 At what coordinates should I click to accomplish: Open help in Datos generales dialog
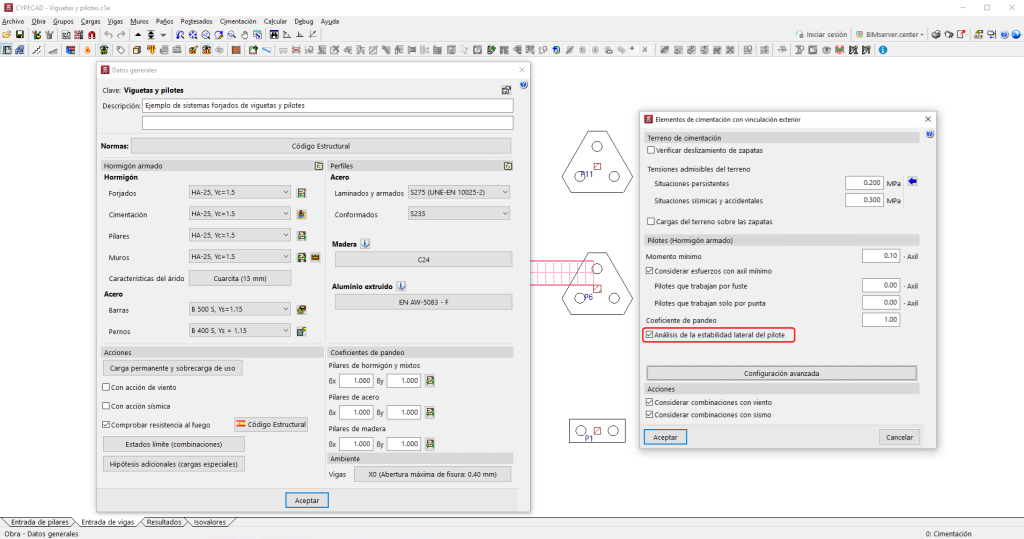click(x=523, y=85)
